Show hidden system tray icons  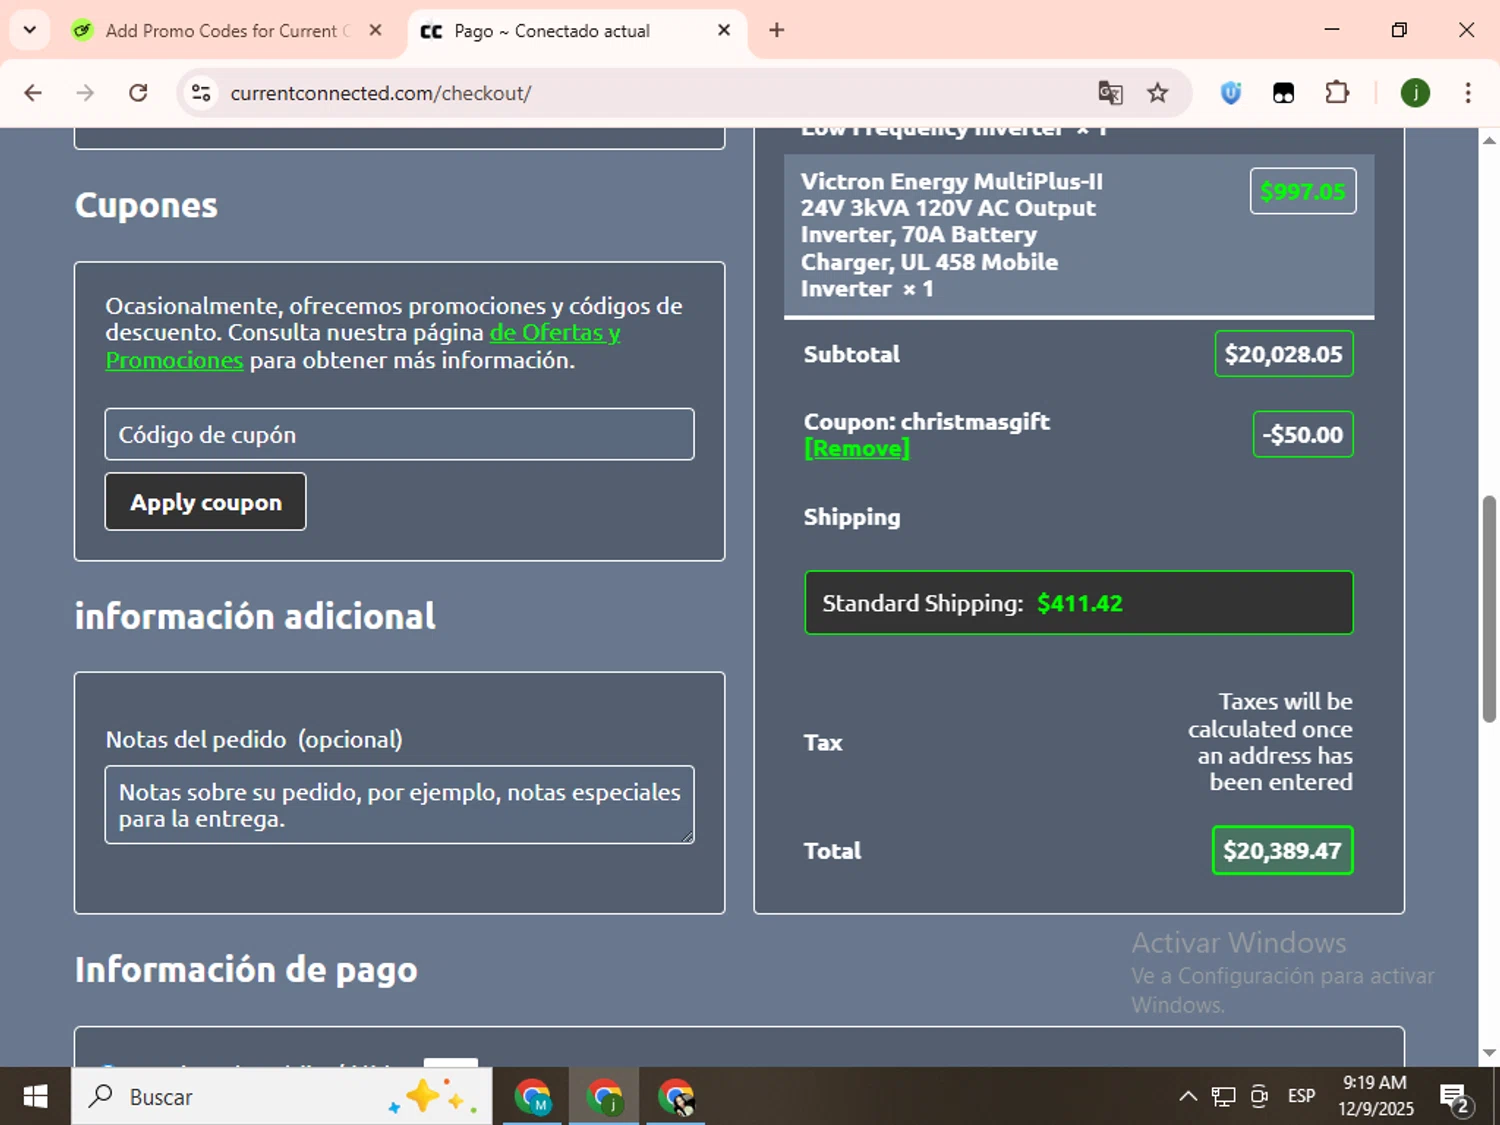point(1188,1097)
